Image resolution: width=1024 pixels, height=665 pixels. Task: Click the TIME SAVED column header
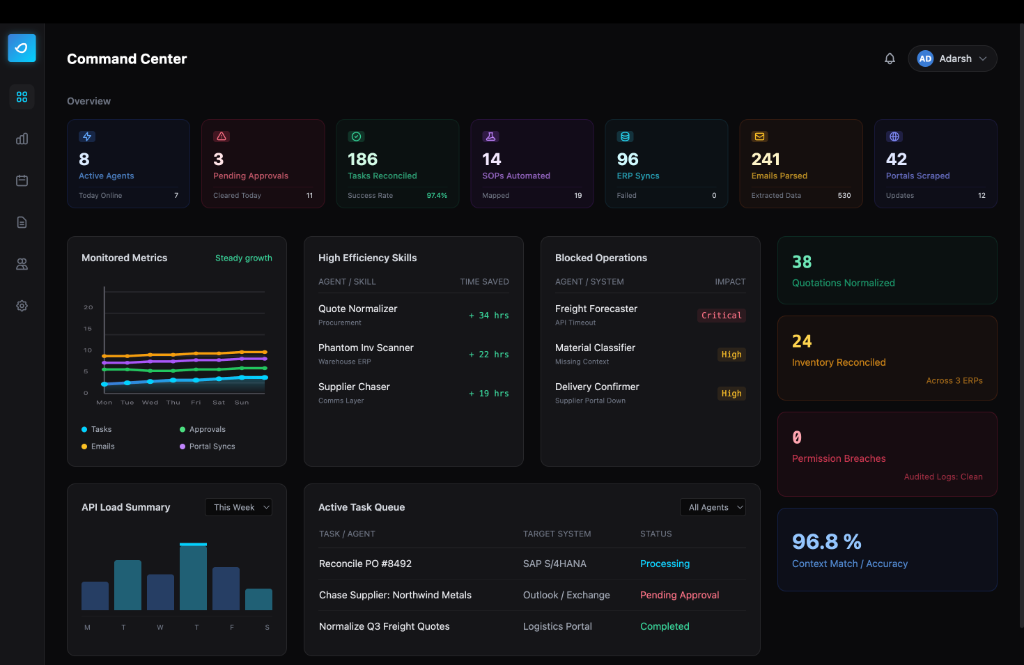tap(484, 282)
